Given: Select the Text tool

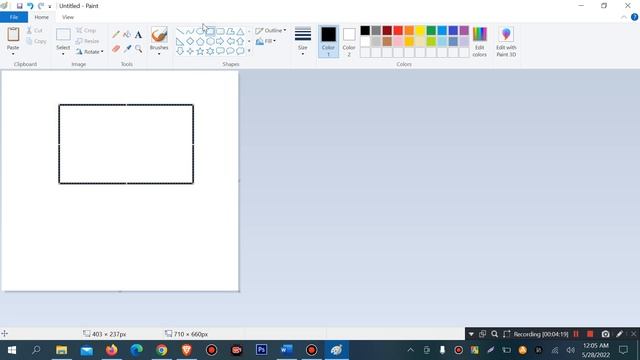Looking at the screenshot, I should click(x=138, y=35).
